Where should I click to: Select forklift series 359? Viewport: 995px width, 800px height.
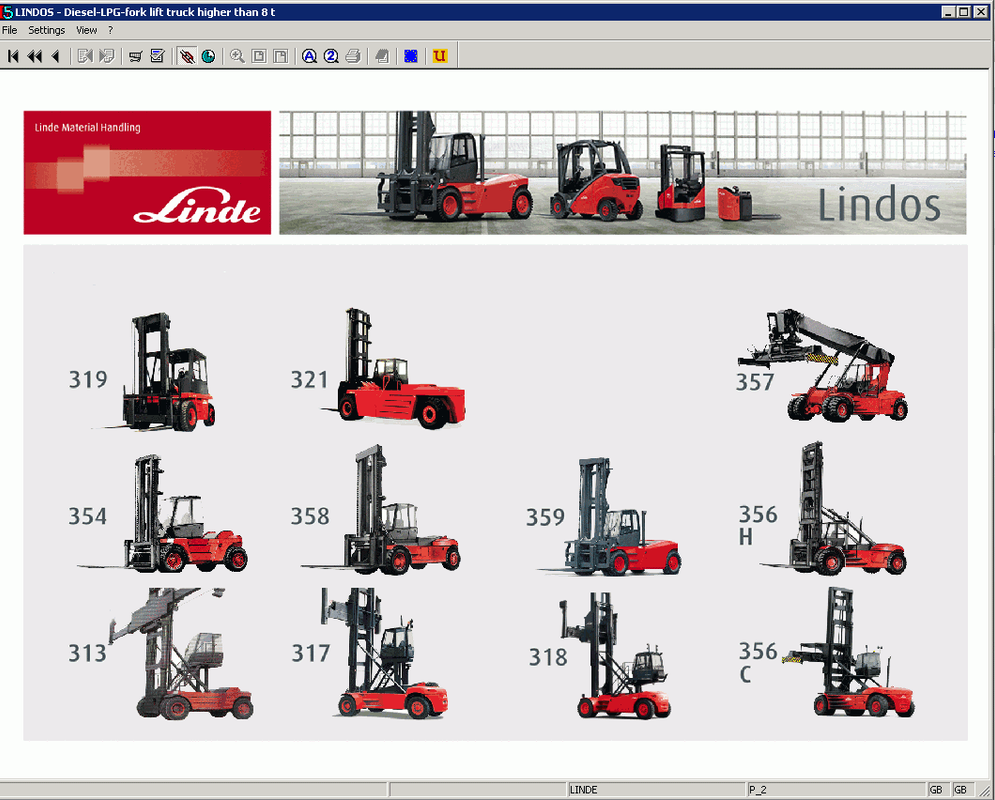tap(603, 516)
